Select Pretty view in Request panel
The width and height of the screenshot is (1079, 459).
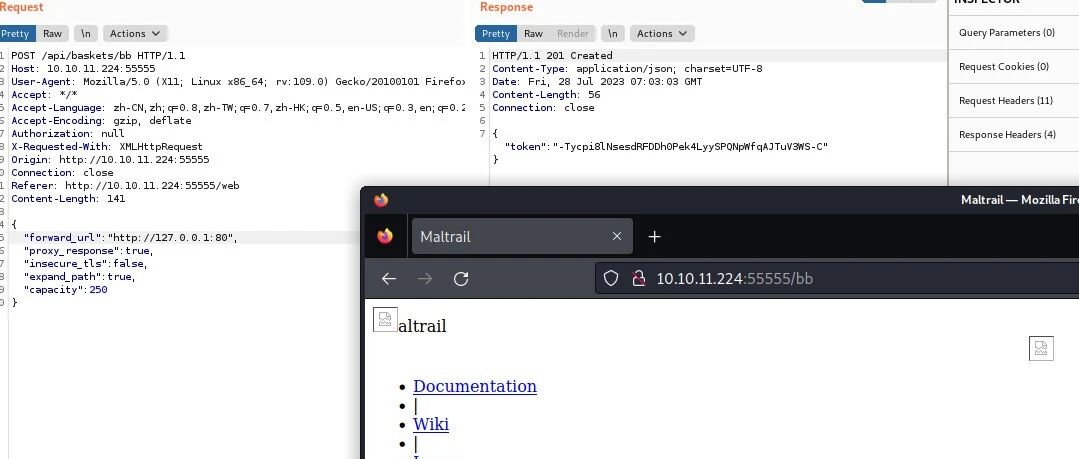click(x=17, y=33)
